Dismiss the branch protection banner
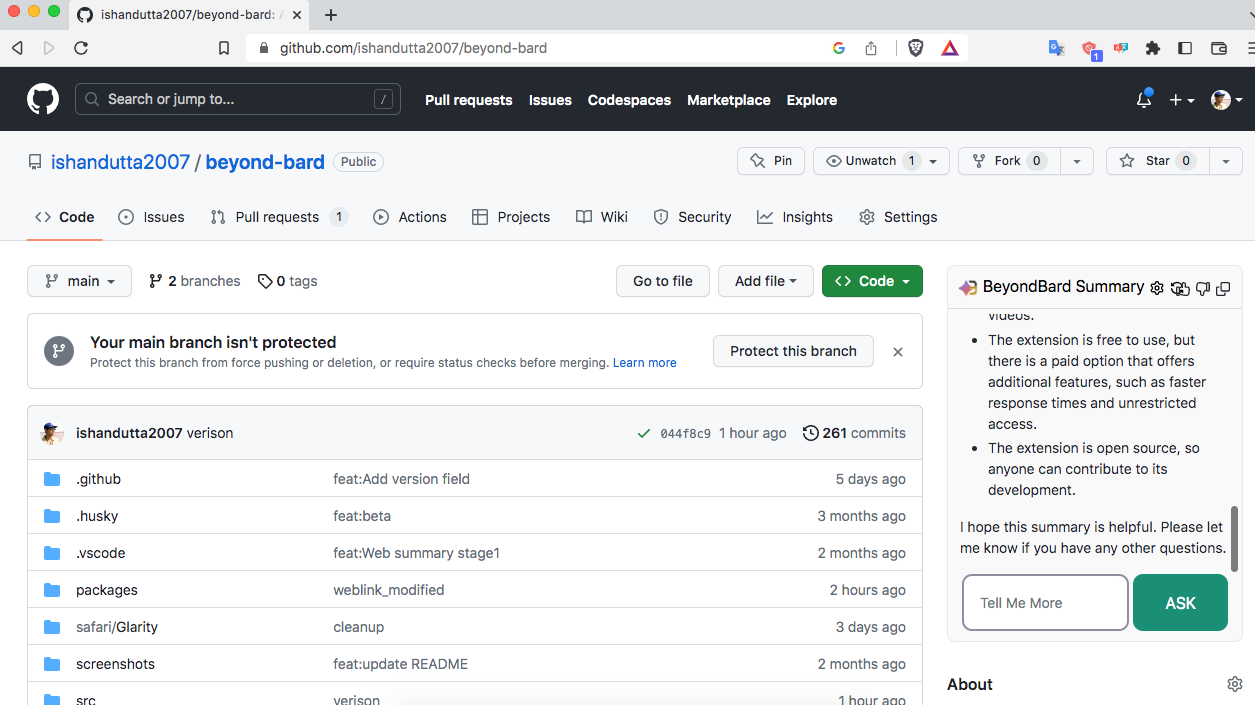Screen dimensions: 1255x705 pos(898,351)
